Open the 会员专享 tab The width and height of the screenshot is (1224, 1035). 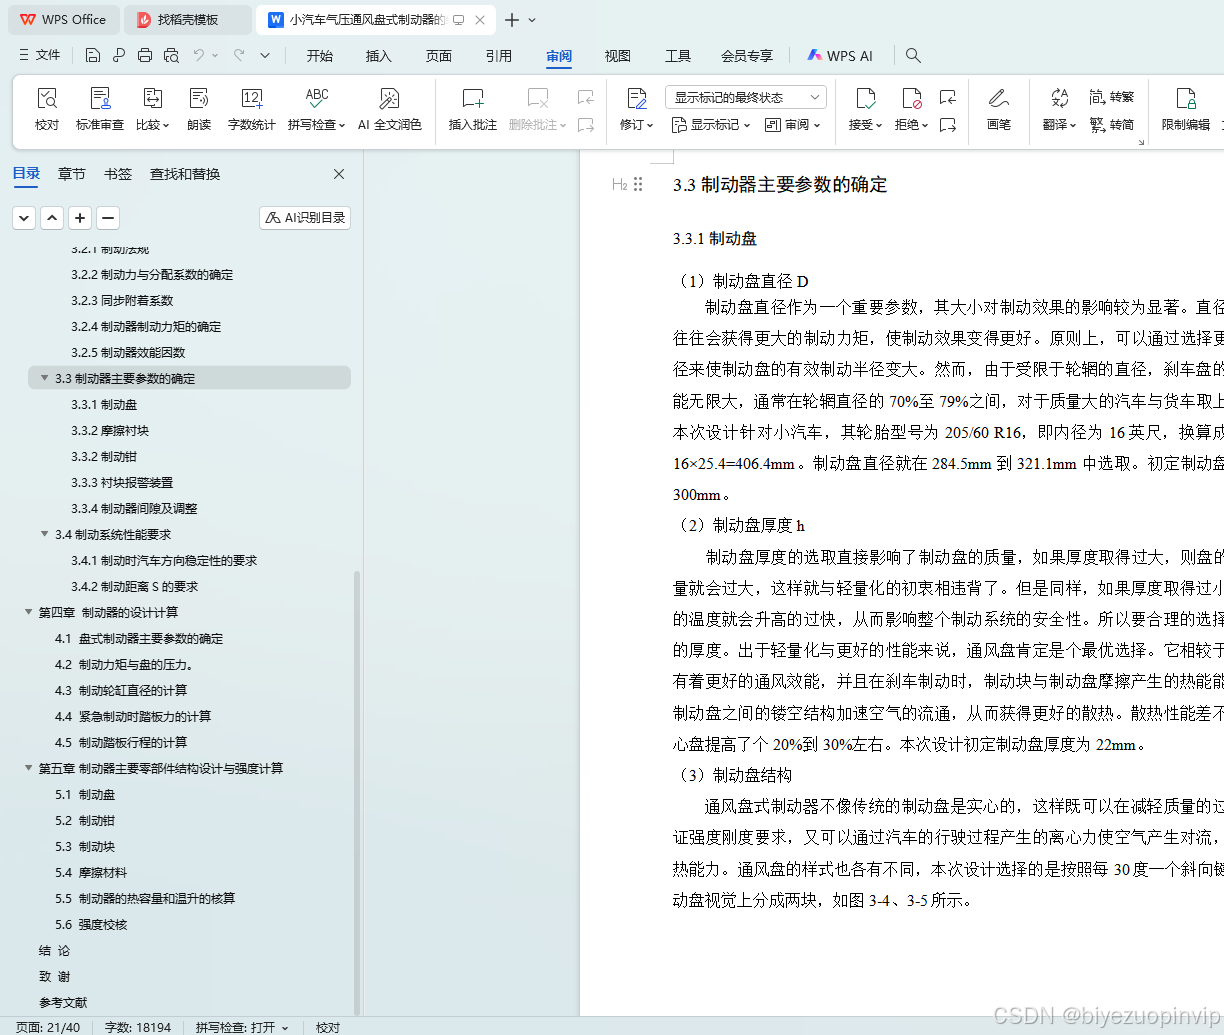747,56
